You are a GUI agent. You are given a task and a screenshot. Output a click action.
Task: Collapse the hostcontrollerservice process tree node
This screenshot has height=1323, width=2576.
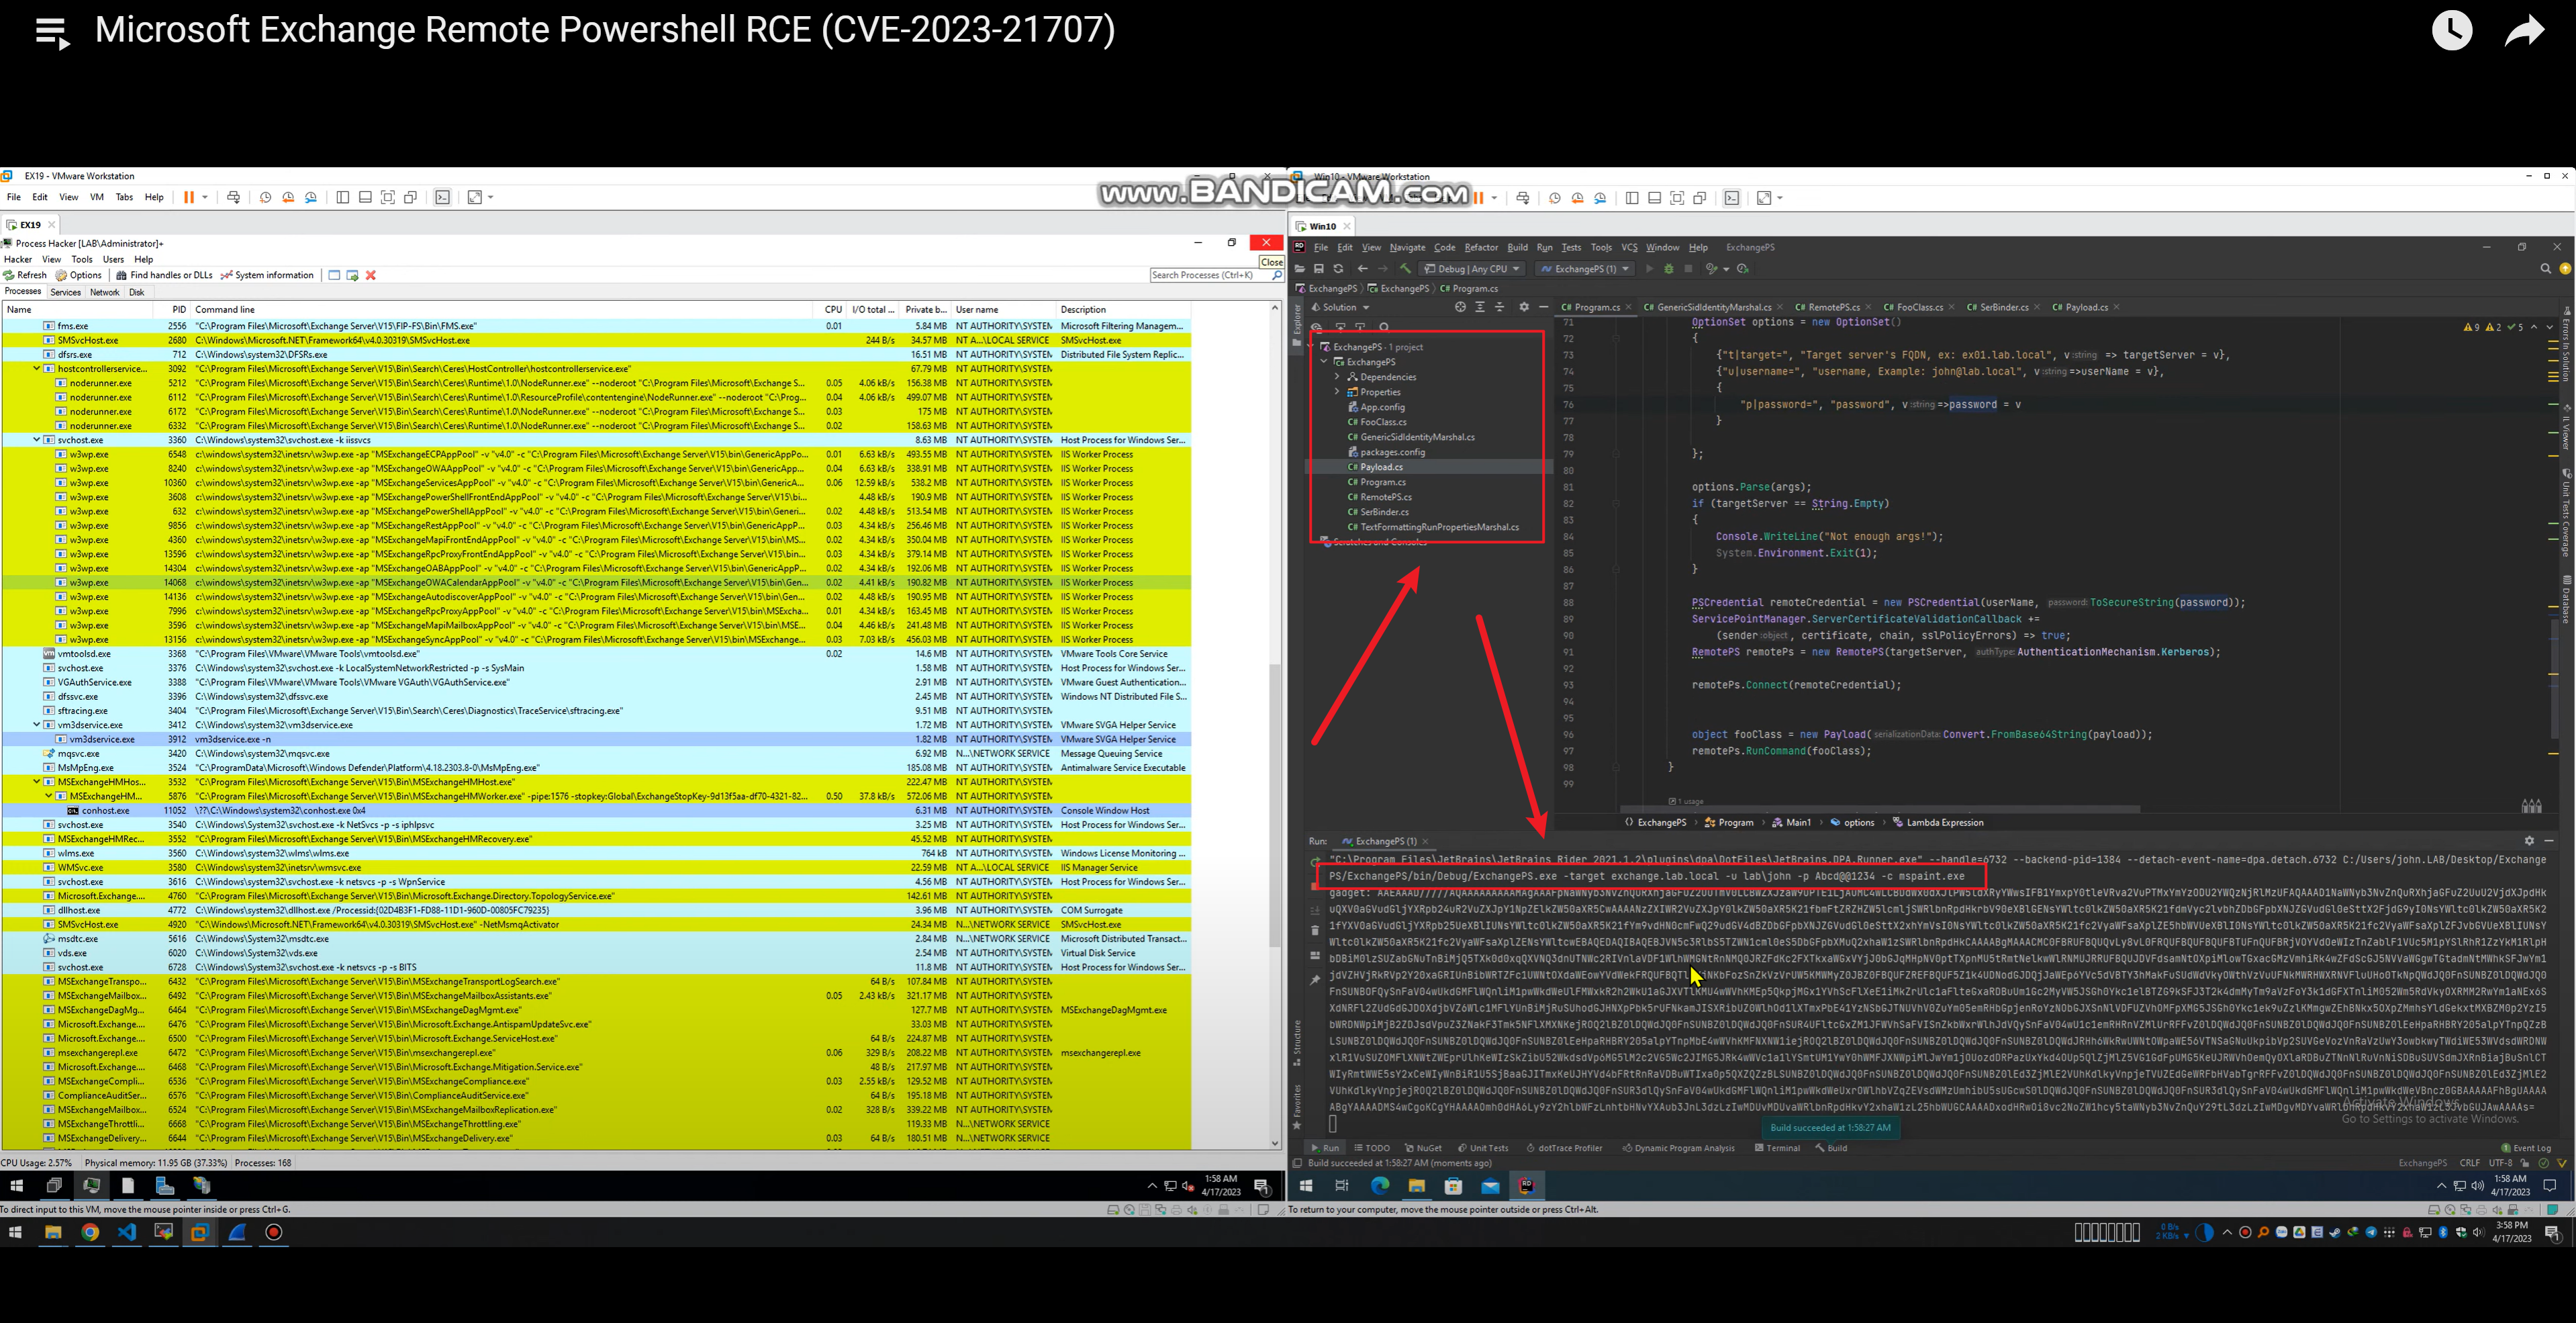pyautogui.click(x=37, y=369)
